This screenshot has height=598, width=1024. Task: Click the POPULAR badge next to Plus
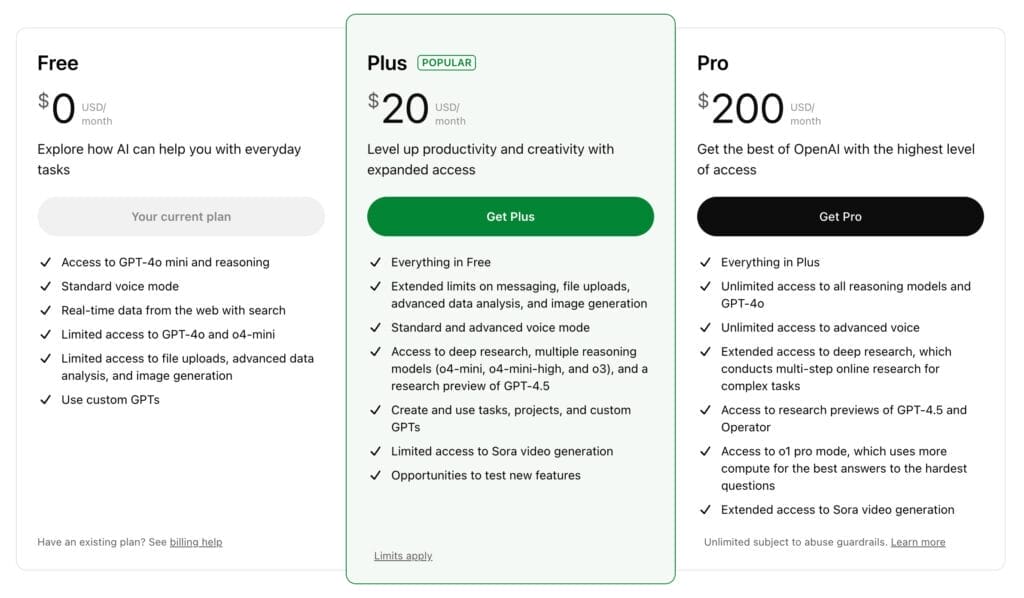point(447,63)
